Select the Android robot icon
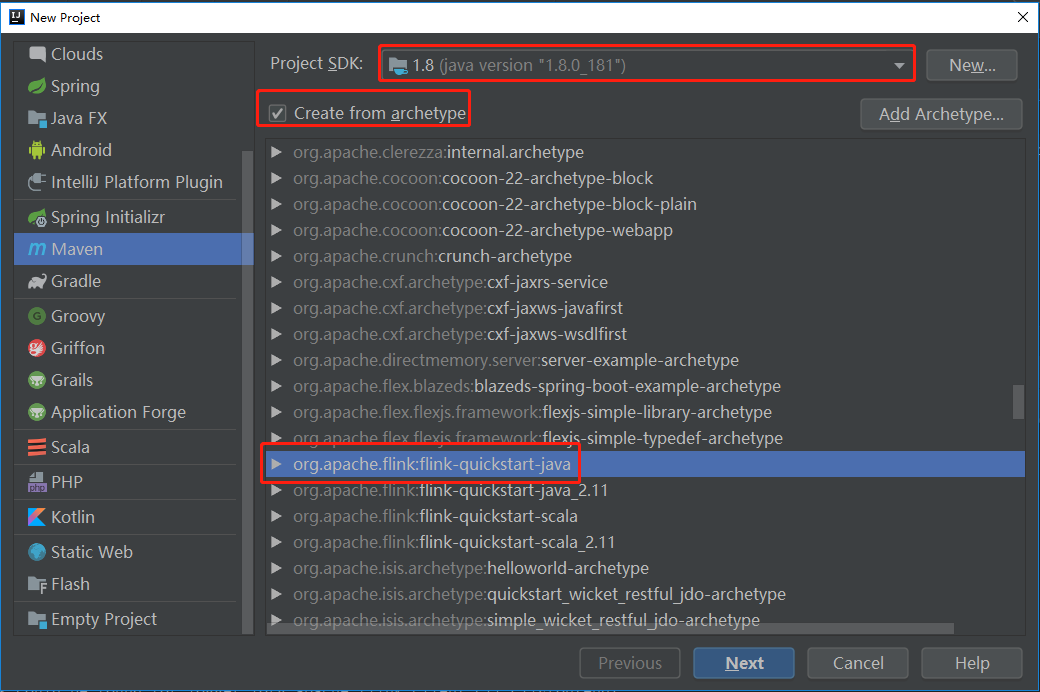The image size is (1040, 692). [37, 150]
